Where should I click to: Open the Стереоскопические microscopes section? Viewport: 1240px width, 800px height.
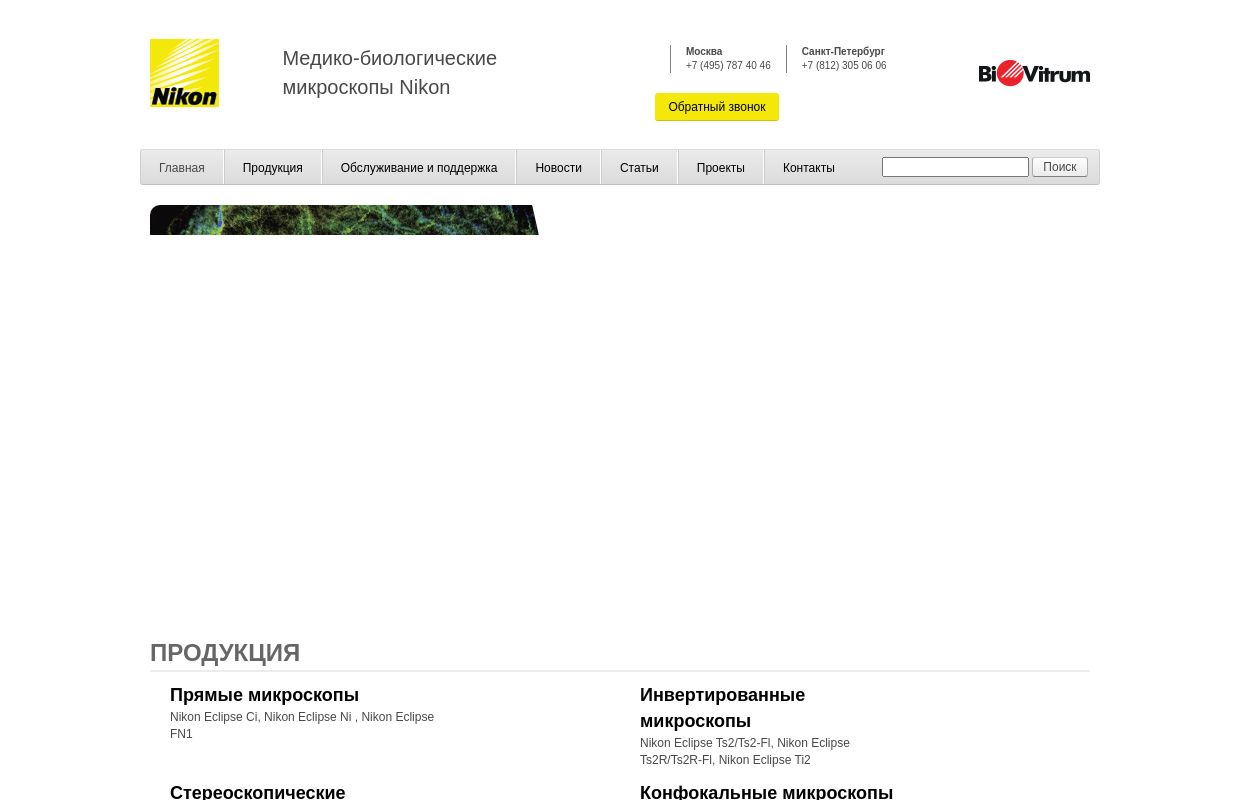257,791
